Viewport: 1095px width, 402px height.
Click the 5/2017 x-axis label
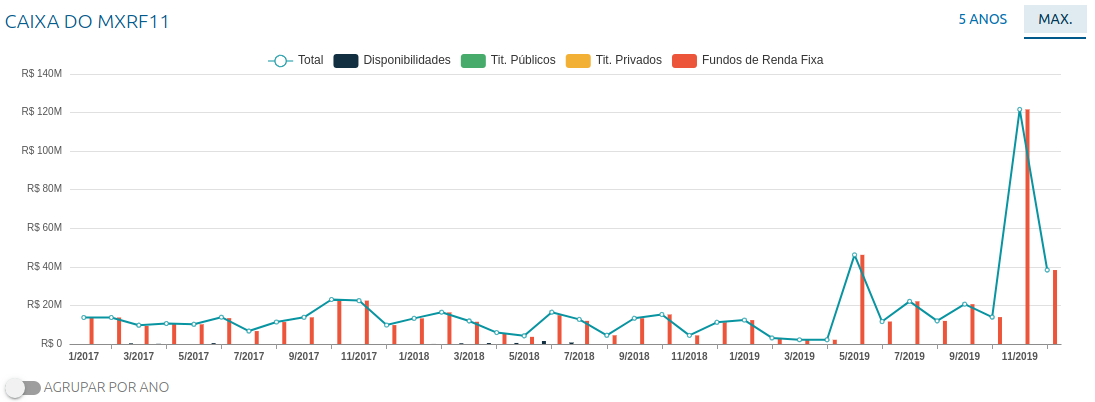point(194,356)
